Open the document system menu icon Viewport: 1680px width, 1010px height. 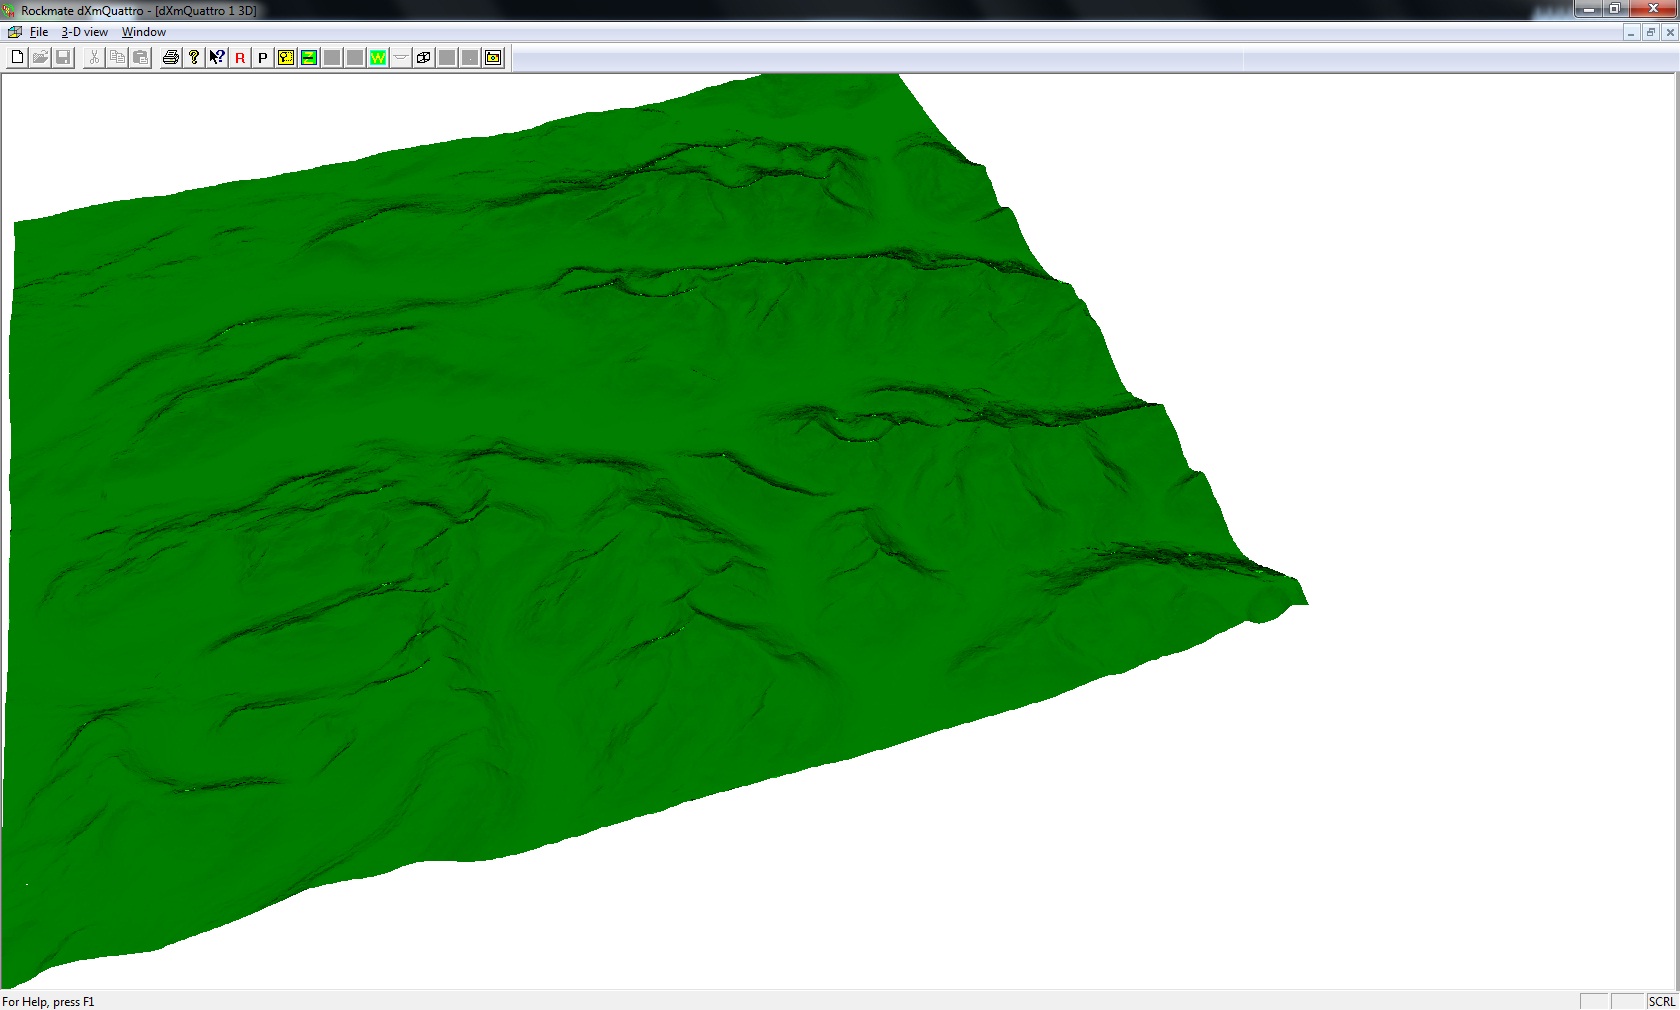[14, 32]
